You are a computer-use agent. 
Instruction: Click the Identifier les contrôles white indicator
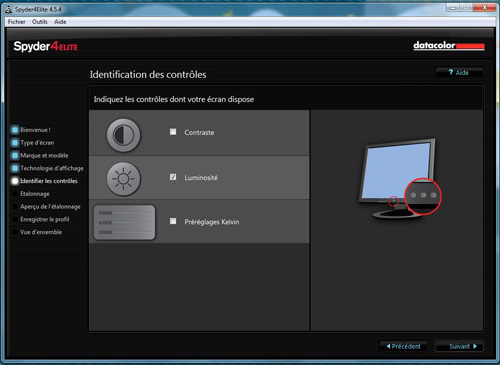(15, 181)
